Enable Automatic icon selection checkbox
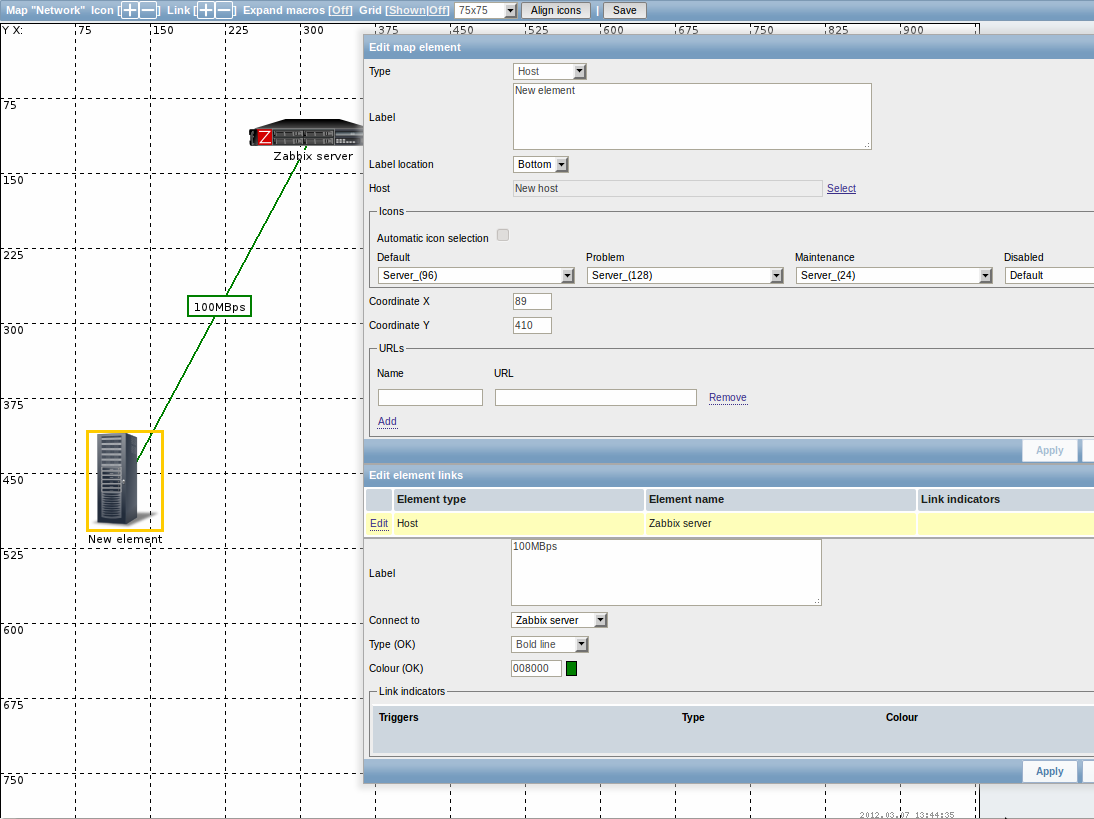Viewport: 1094px width, 819px height. [503, 235]
